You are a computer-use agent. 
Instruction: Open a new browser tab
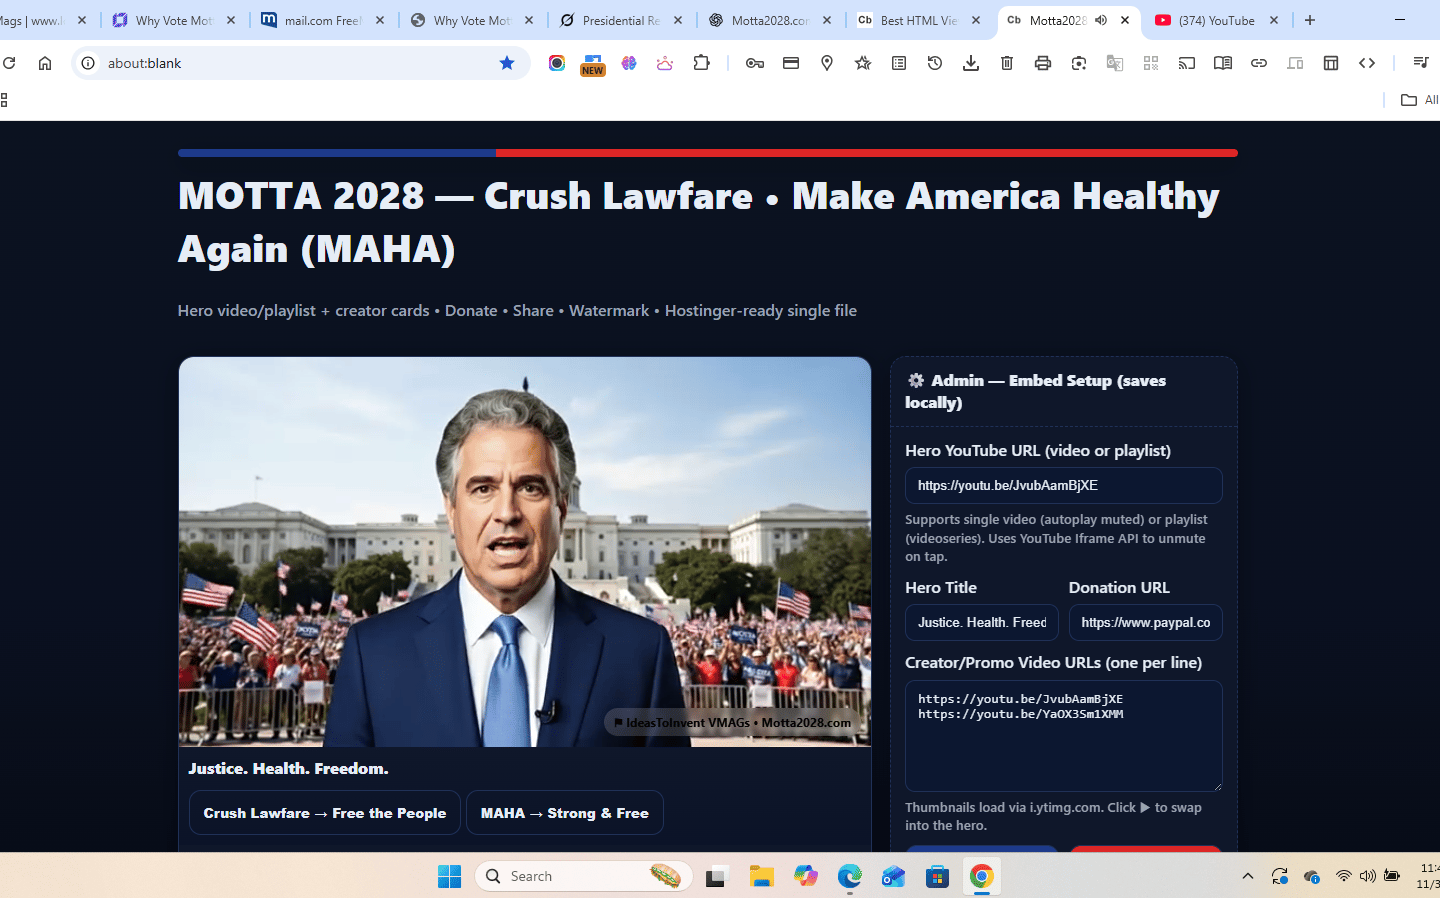pos(1310,20)
